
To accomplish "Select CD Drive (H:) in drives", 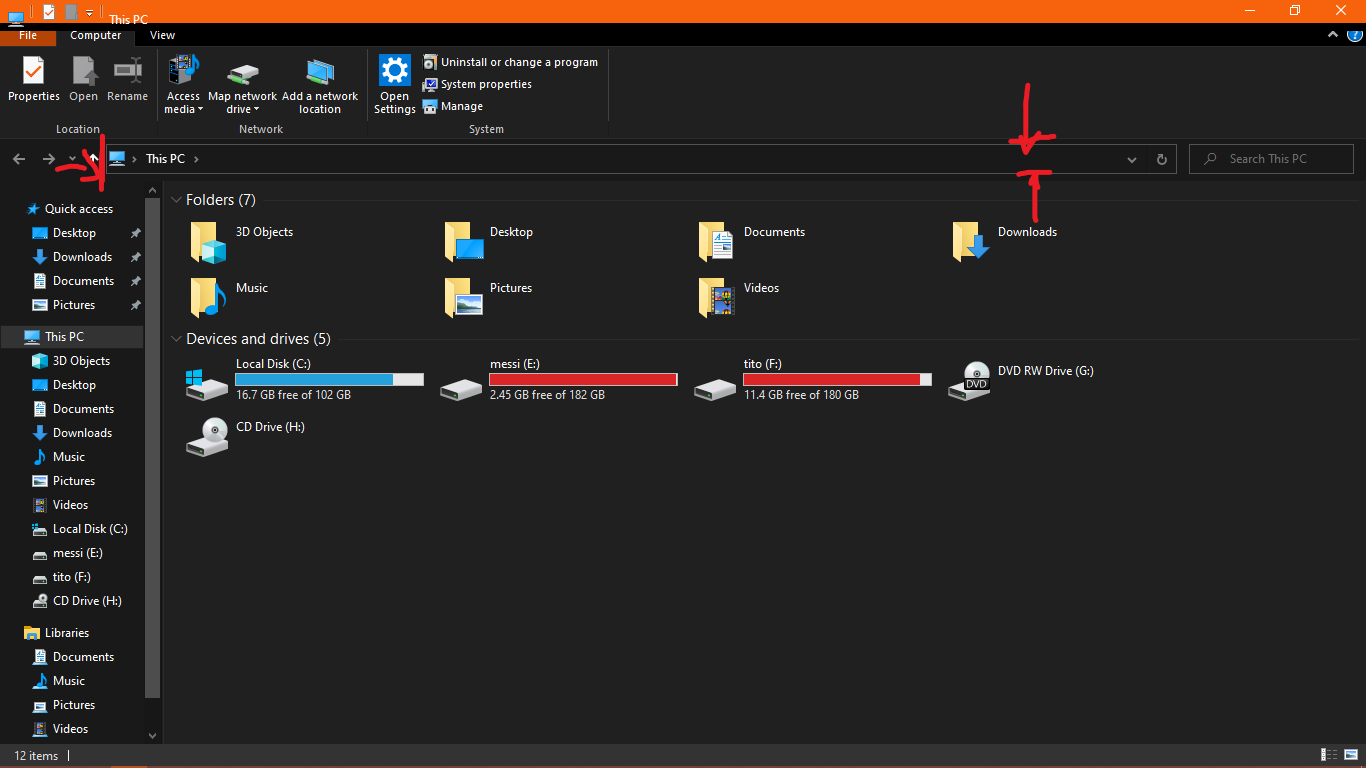I will [x=245, y=436].
